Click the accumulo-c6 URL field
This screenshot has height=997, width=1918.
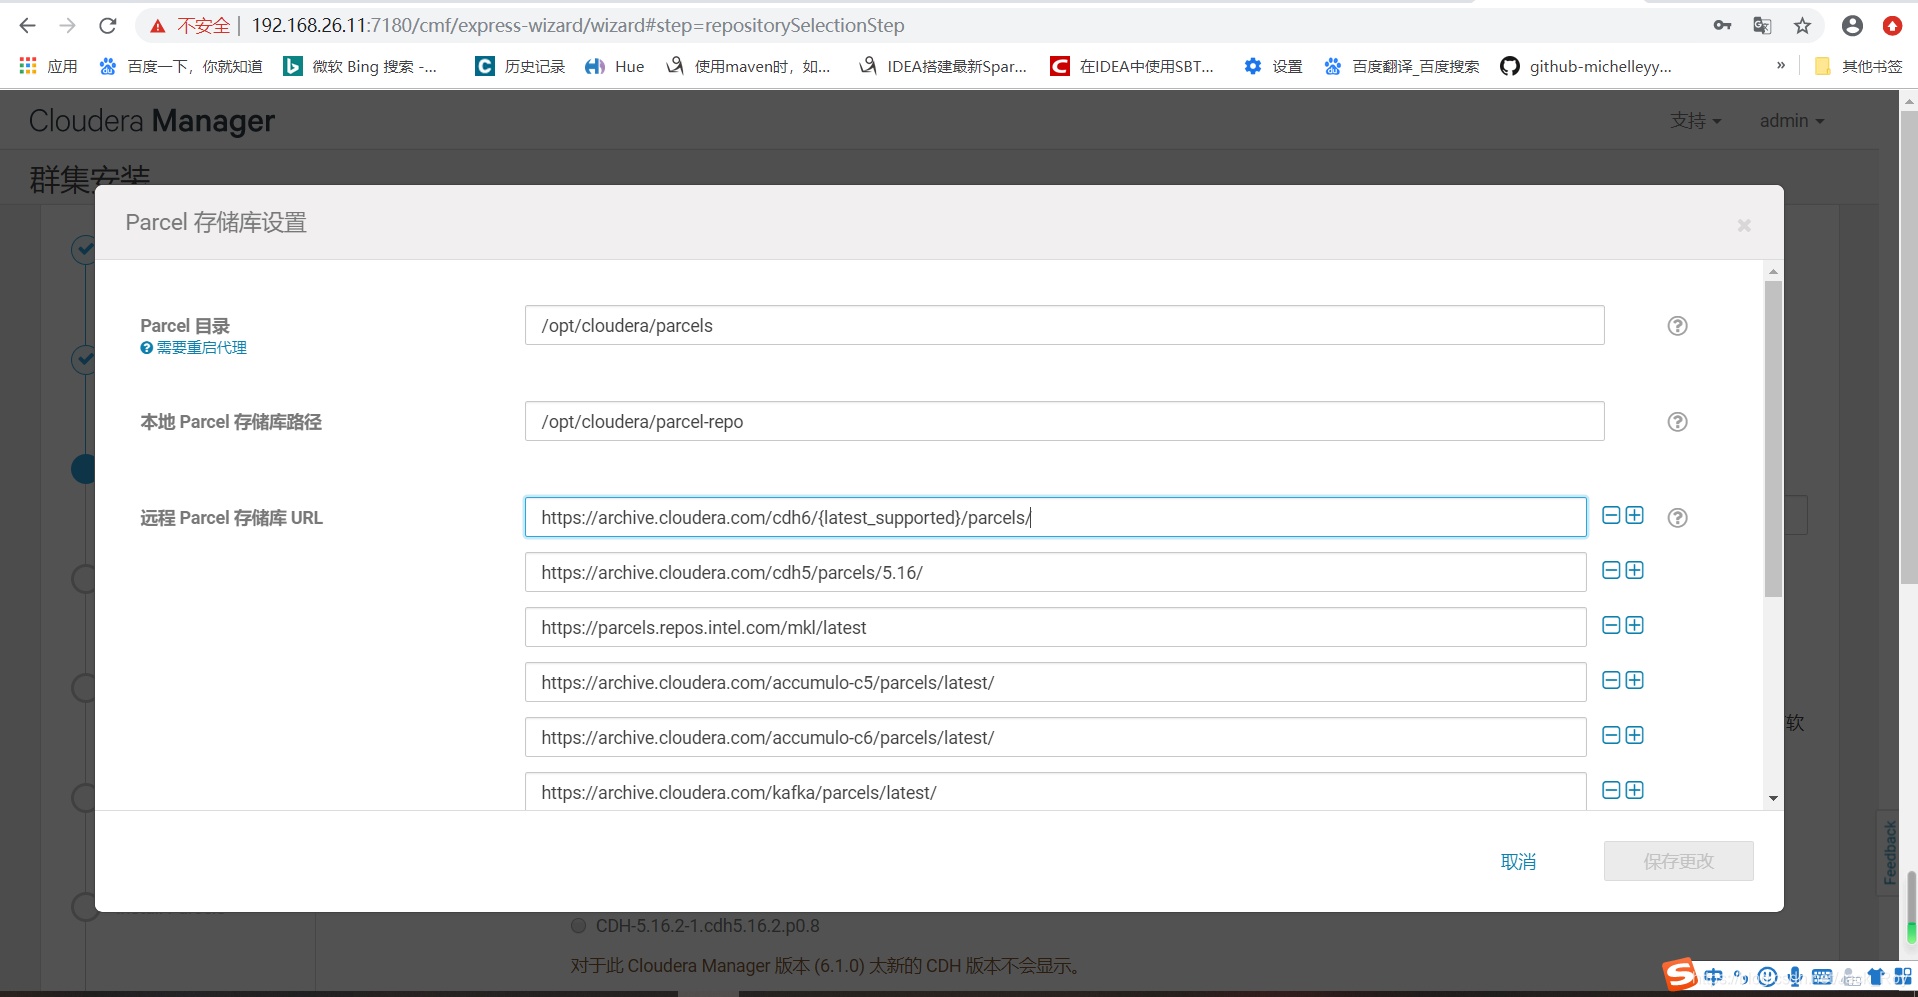(1055, 737)
